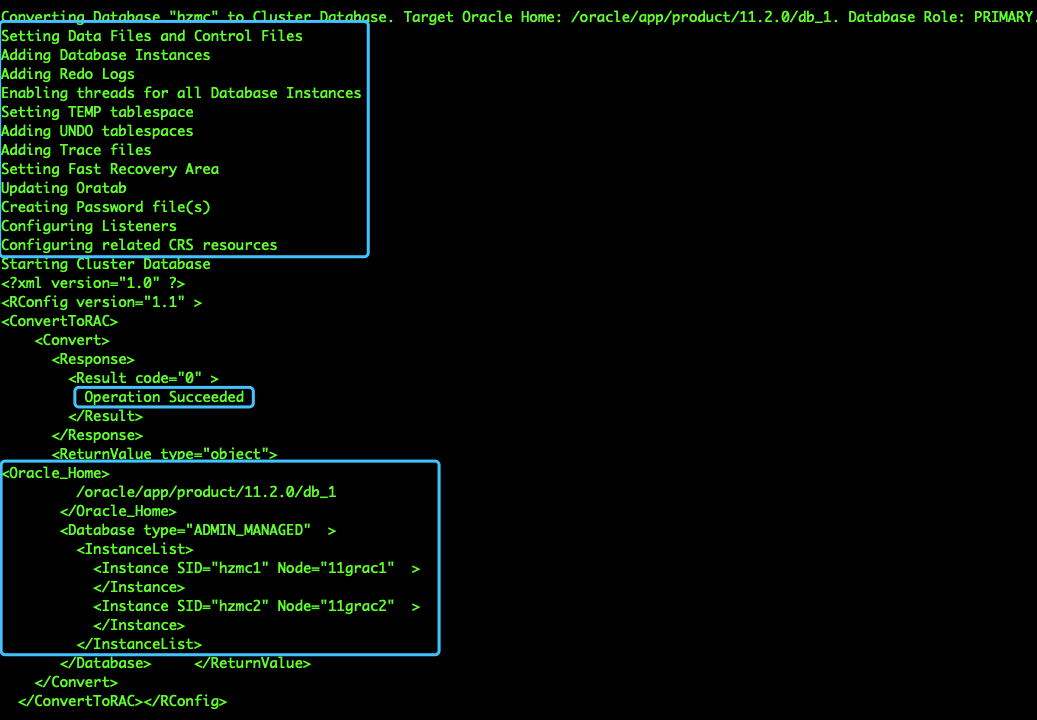The height and width of the screenshot is (720, 1037).
Task: Click the Instance SID="hzmc1" line
Action: (x=257, y=569)
